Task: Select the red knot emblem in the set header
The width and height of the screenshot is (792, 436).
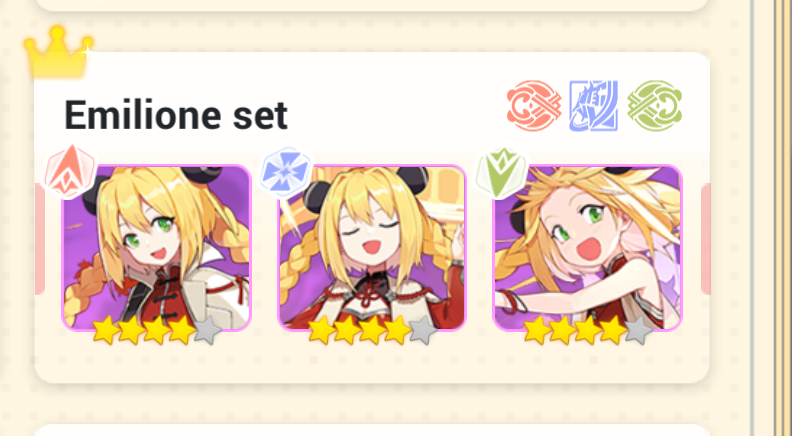Action: (x=534, y=106)
